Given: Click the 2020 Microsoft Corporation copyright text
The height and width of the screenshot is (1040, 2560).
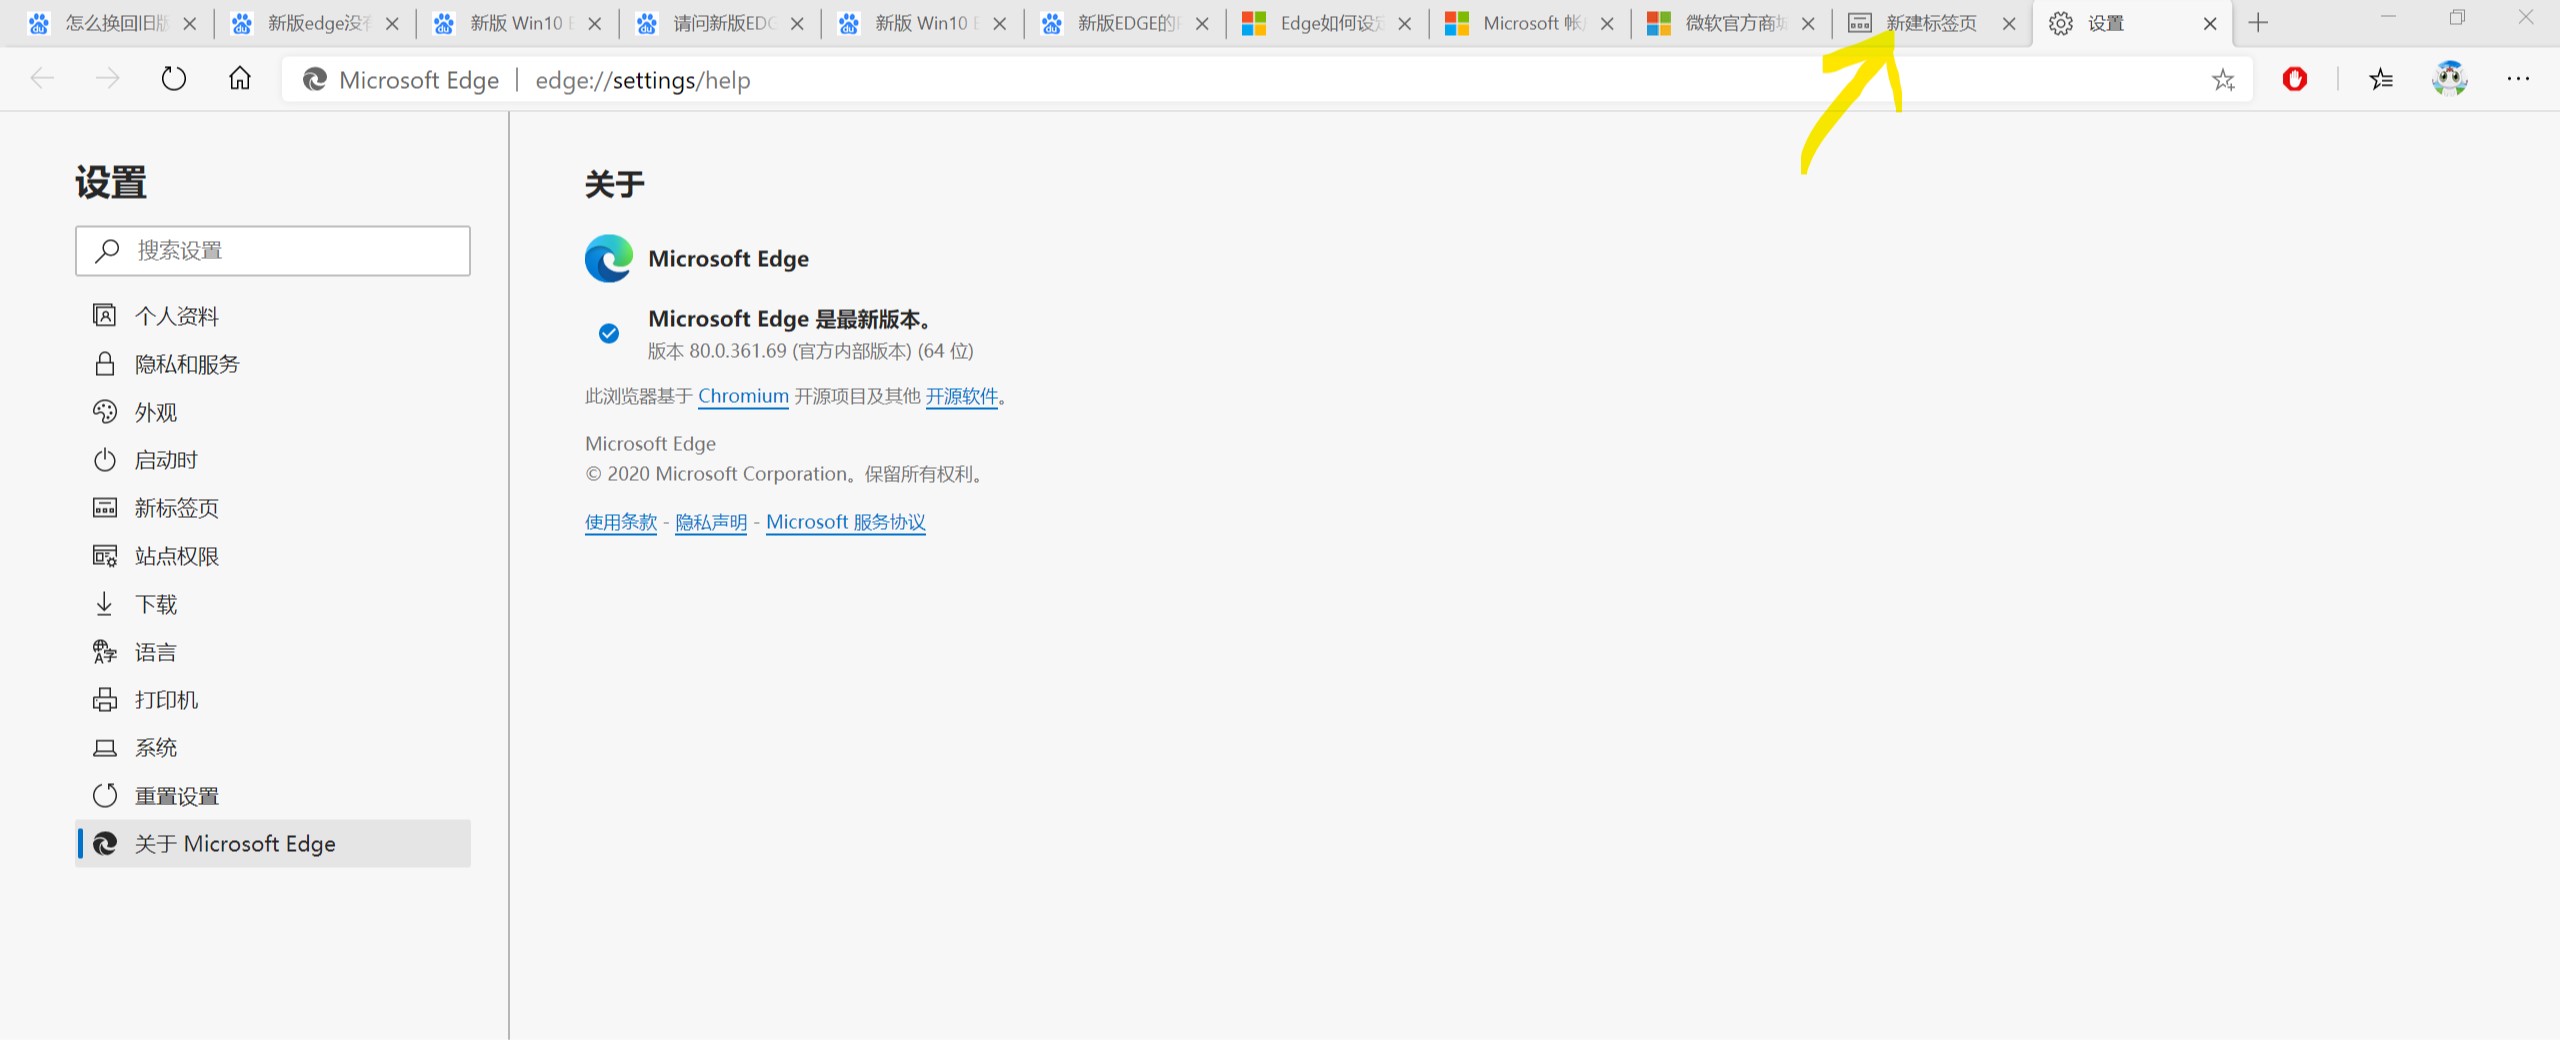Looking at the screenshot, I should (x=784, y=474).
